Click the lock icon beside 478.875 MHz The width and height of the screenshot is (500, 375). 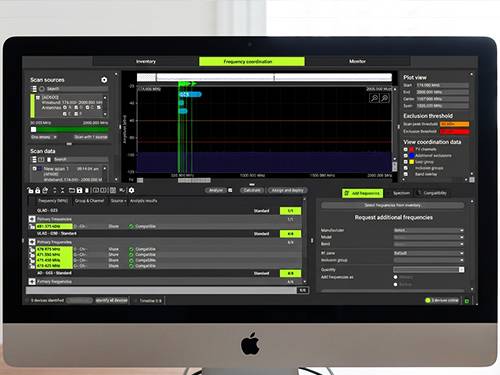tap(32, 249)
